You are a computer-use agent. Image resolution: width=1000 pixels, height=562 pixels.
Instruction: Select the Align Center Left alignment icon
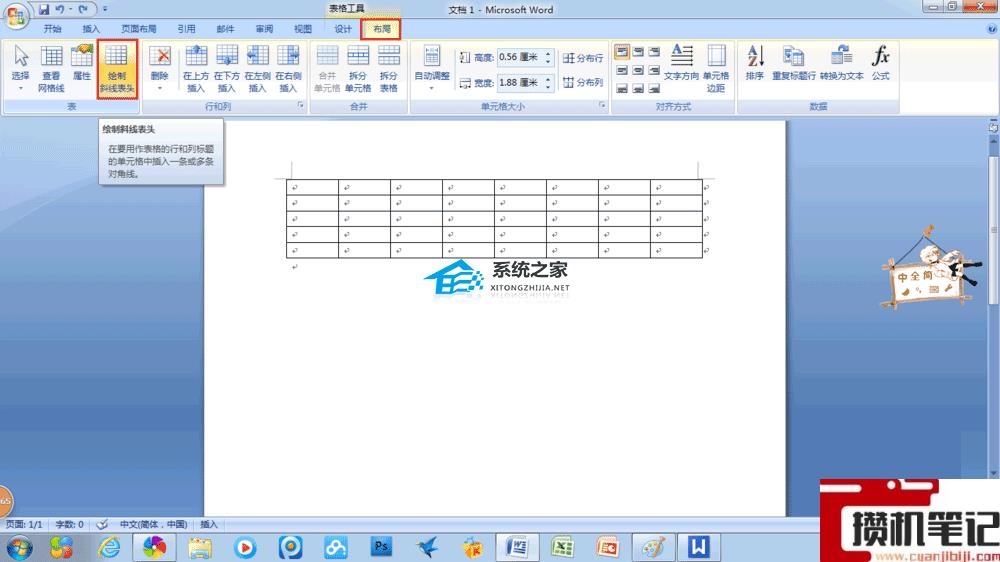coord(622,70)
